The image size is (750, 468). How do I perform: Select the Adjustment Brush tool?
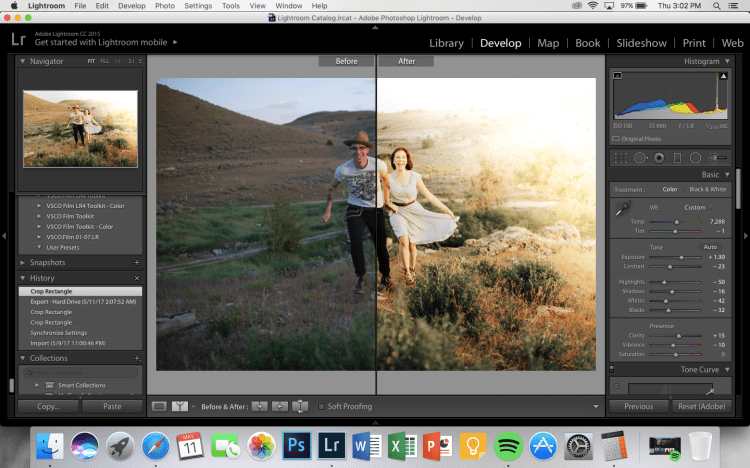717,157
